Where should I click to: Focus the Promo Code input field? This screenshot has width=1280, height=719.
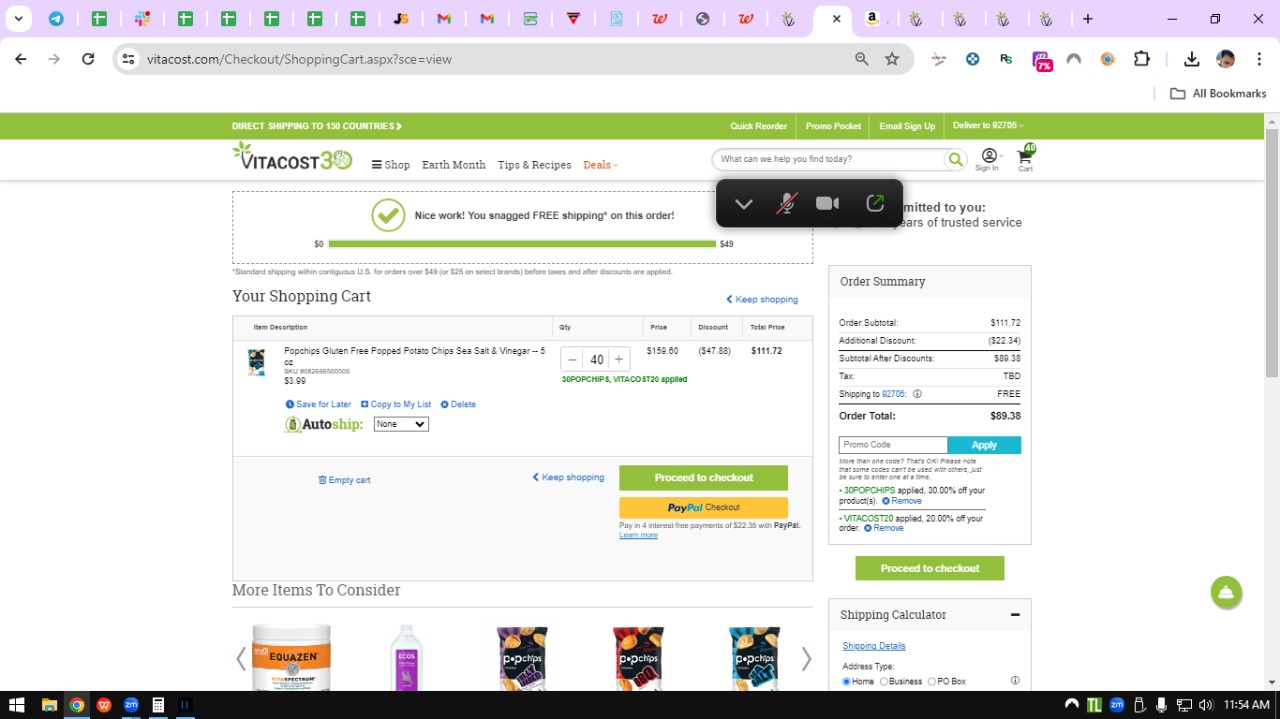[x=893, y=445]
